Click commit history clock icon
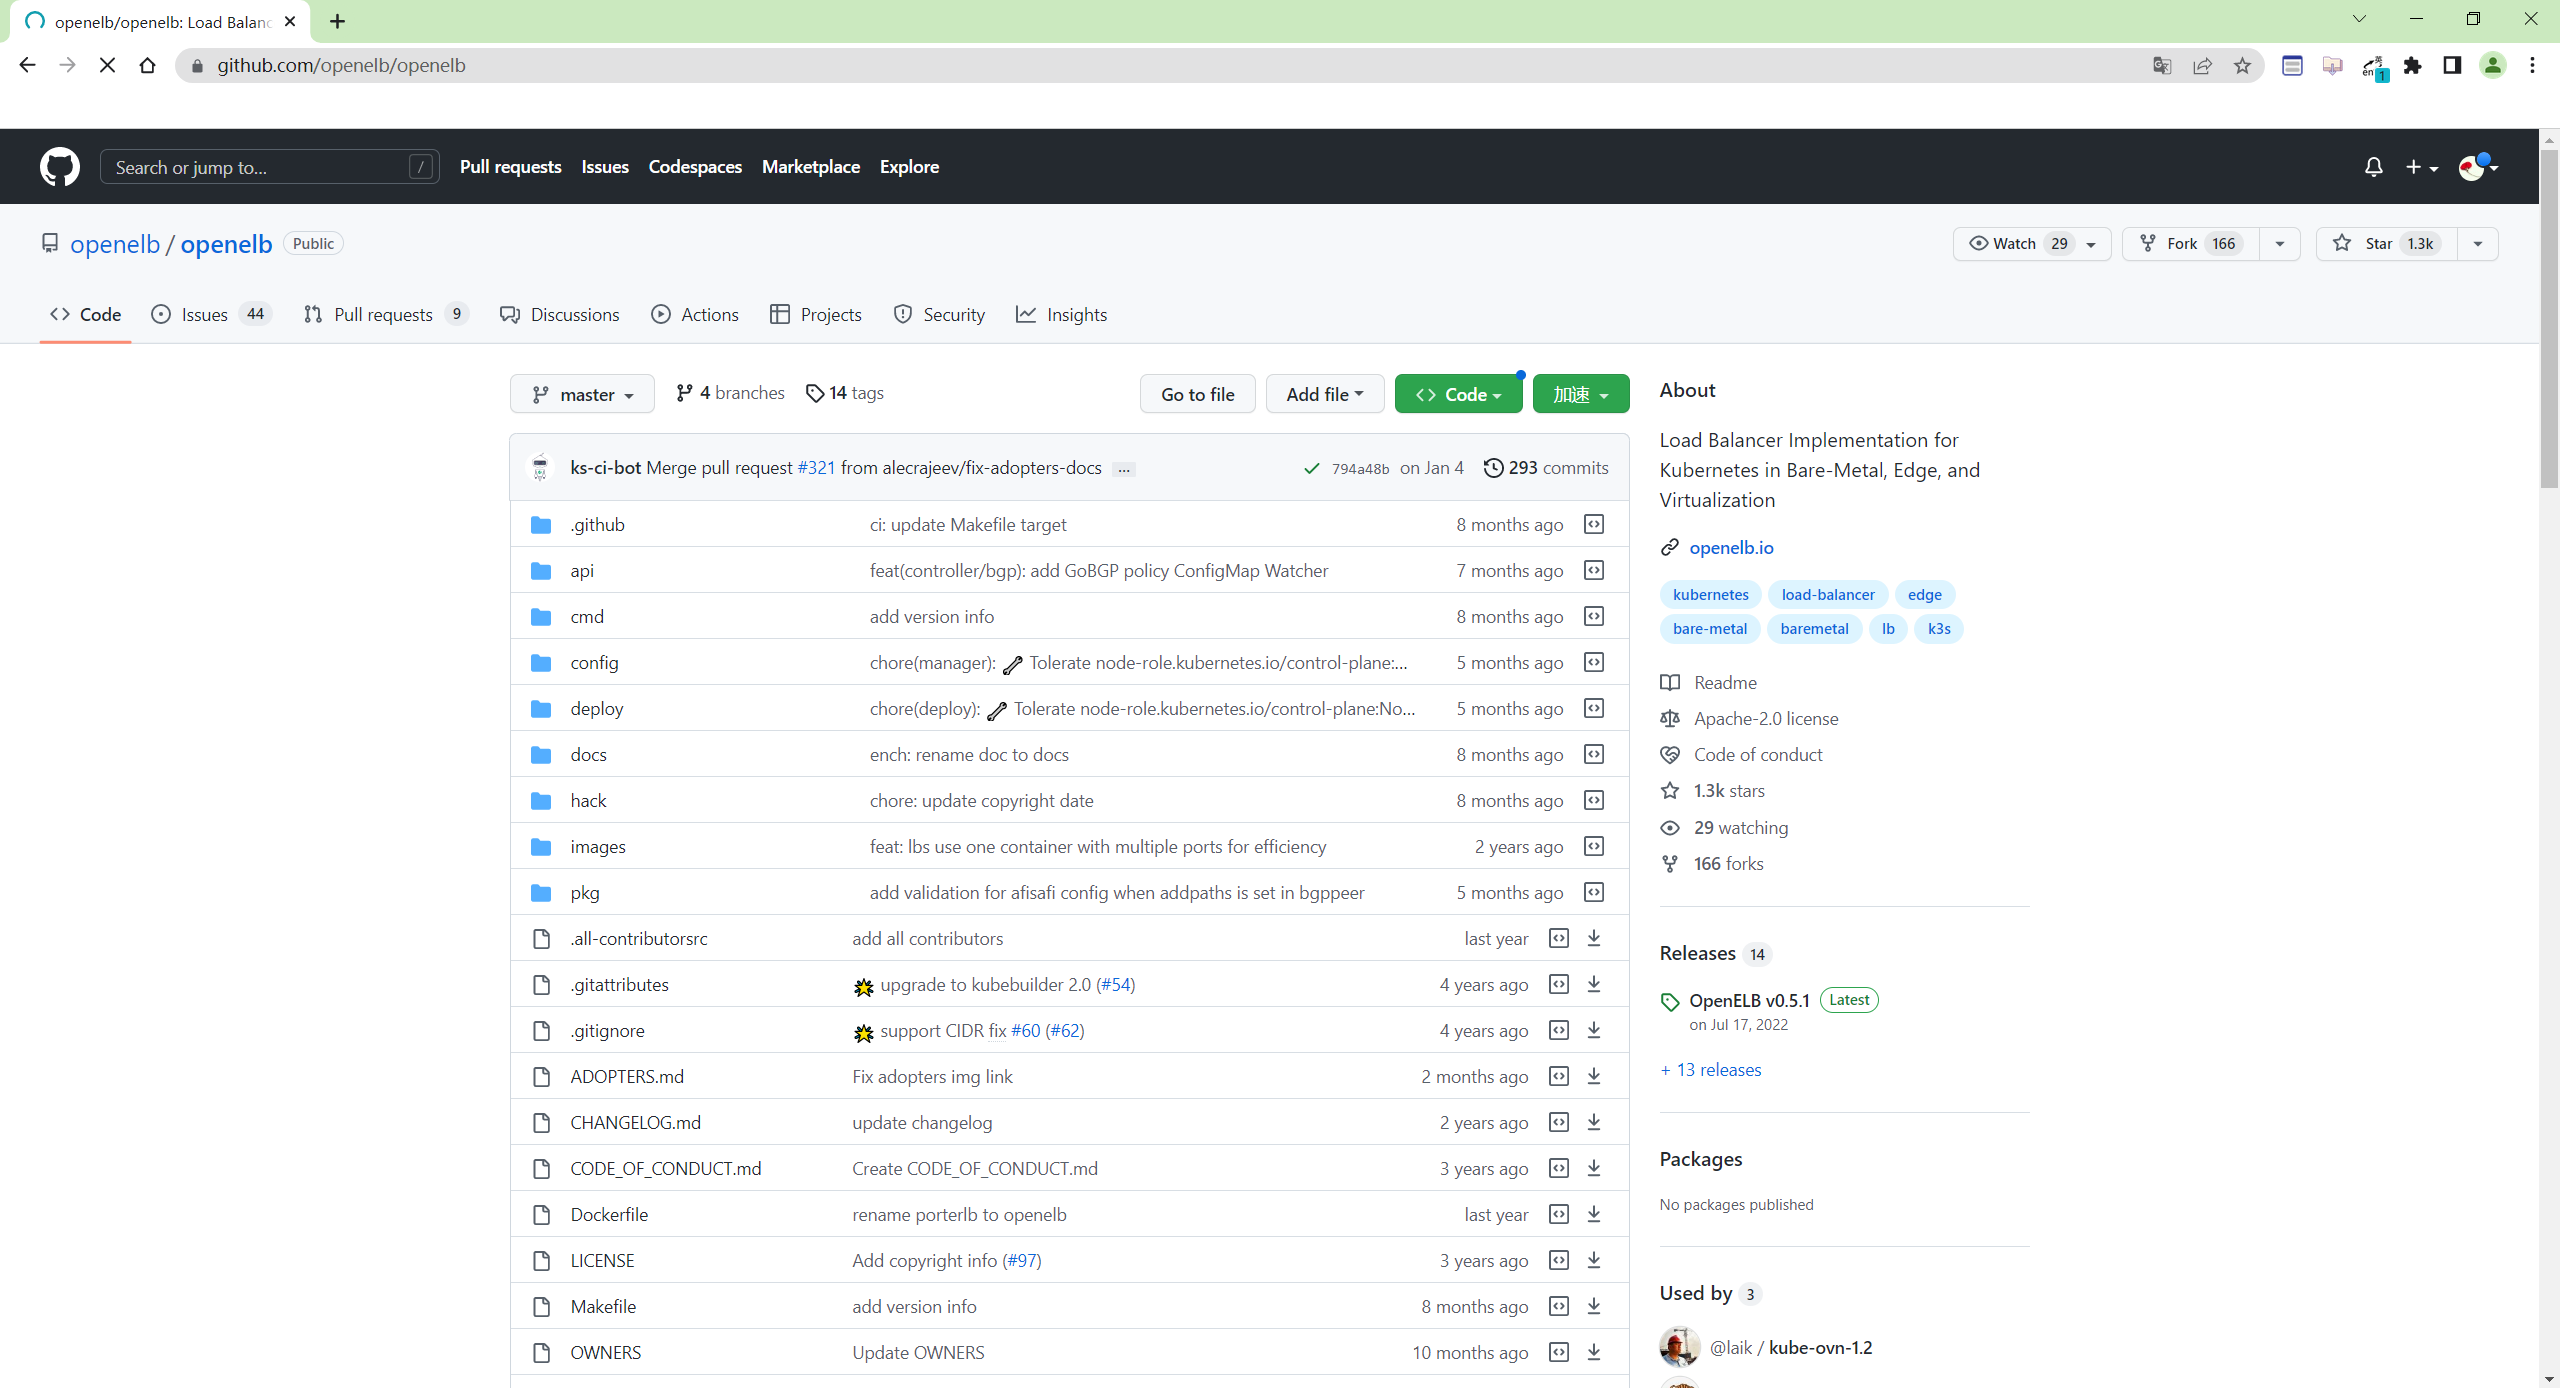 (1493, 468)
